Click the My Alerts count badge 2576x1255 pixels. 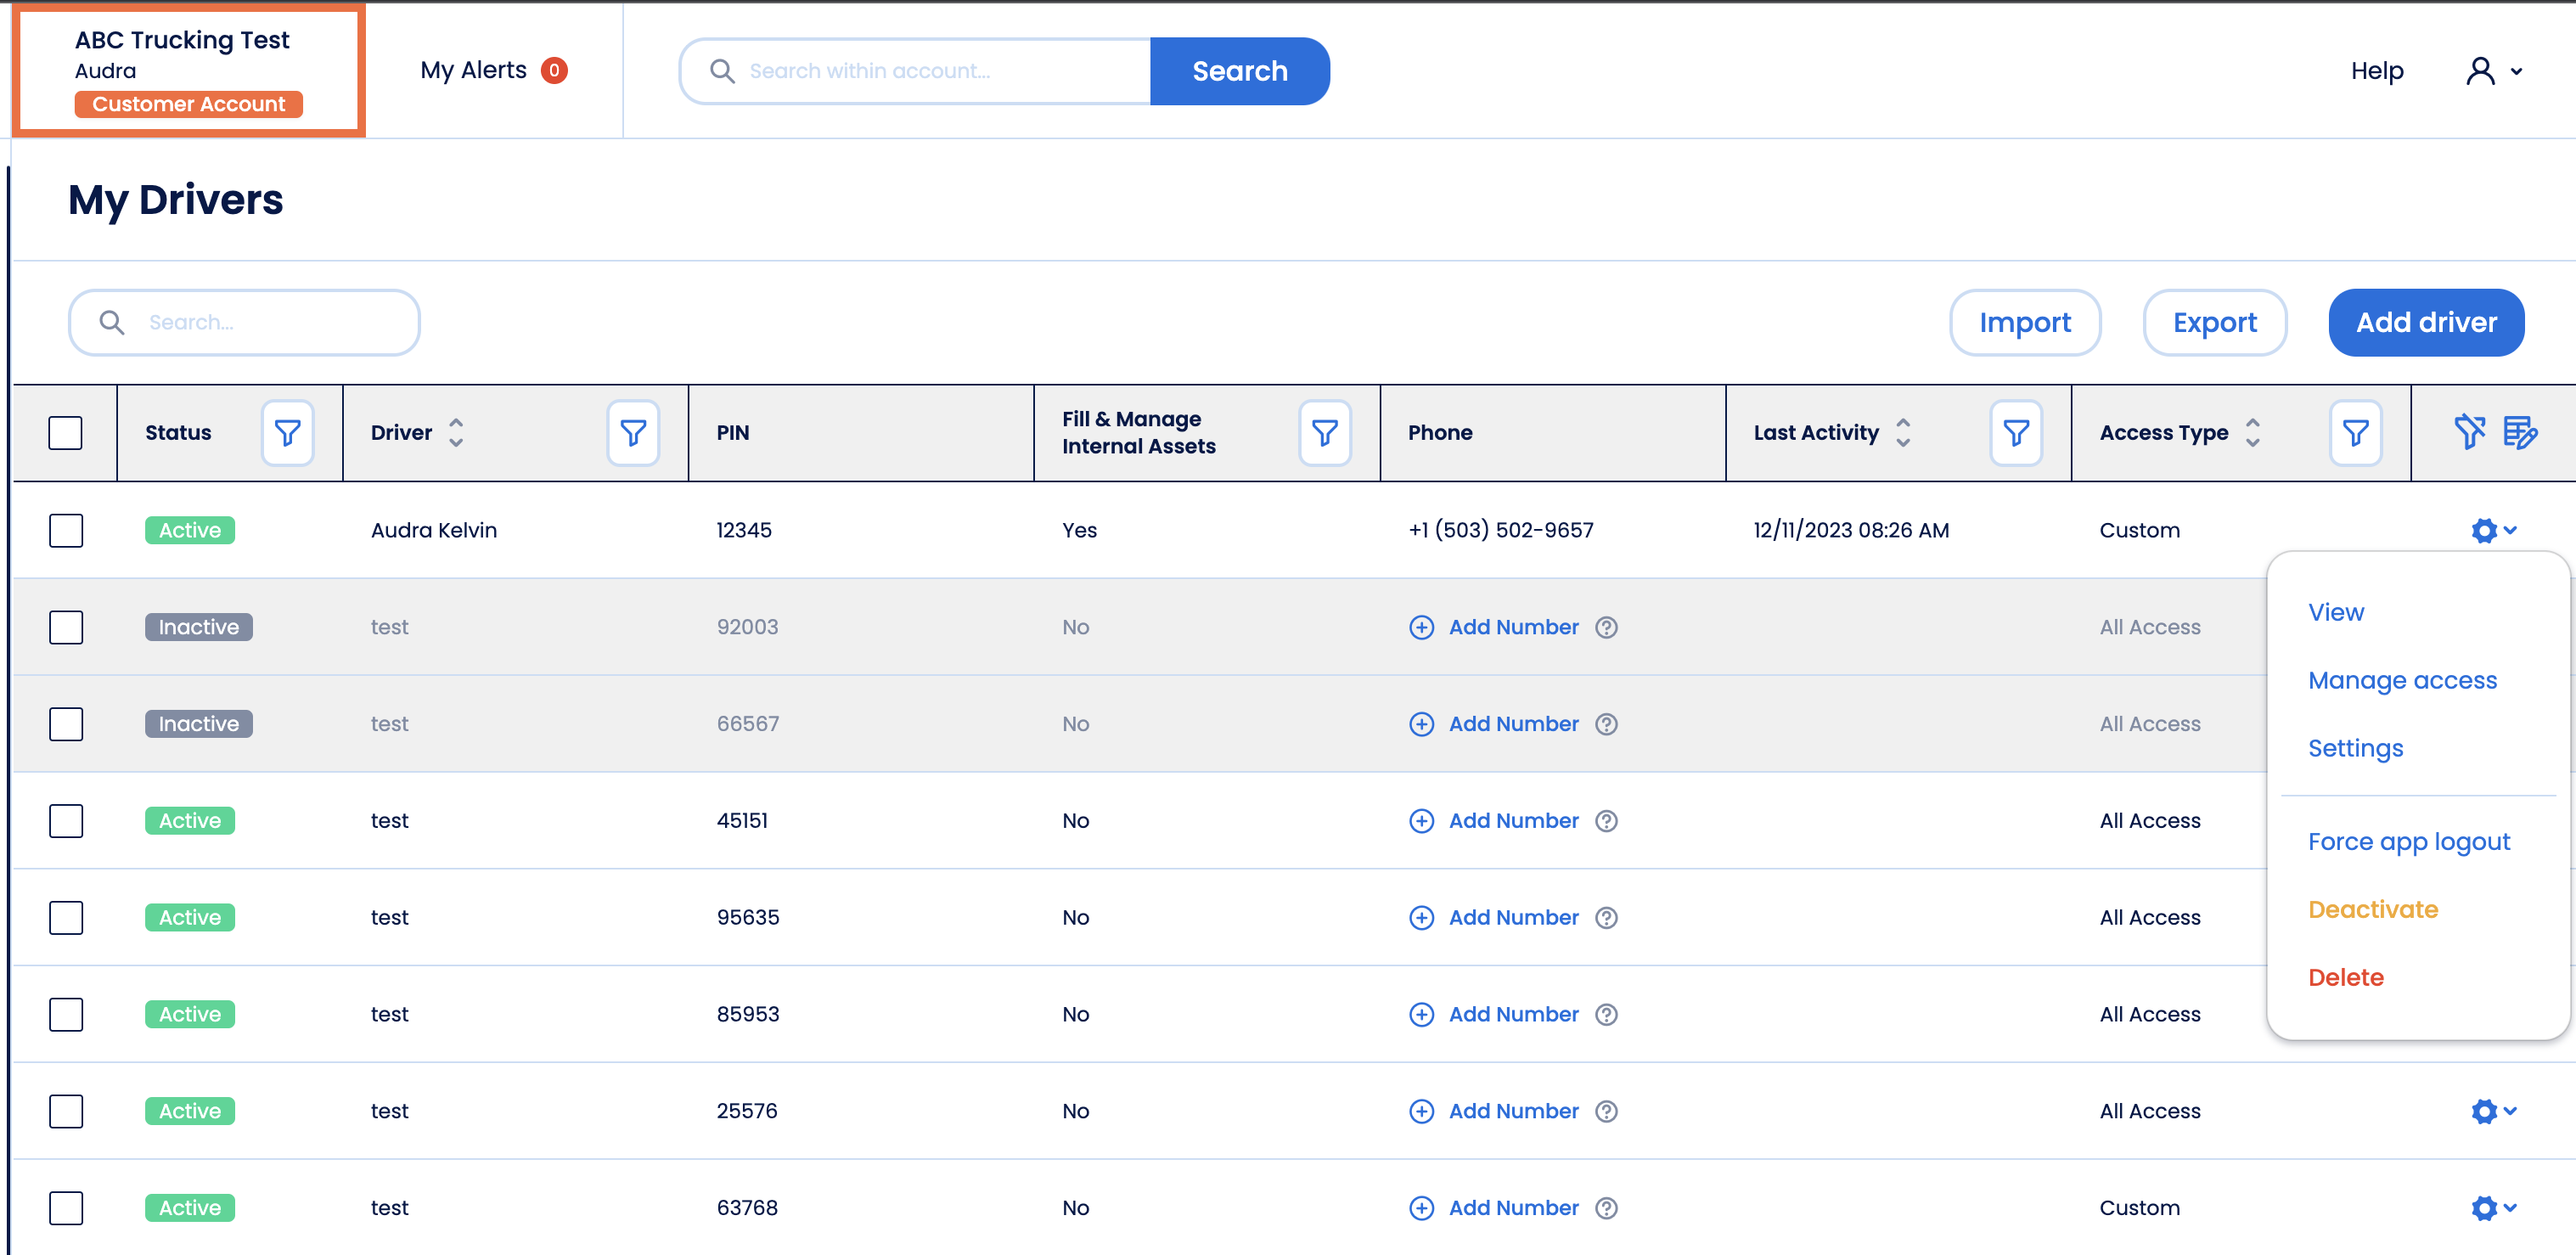tap(554, 71)
